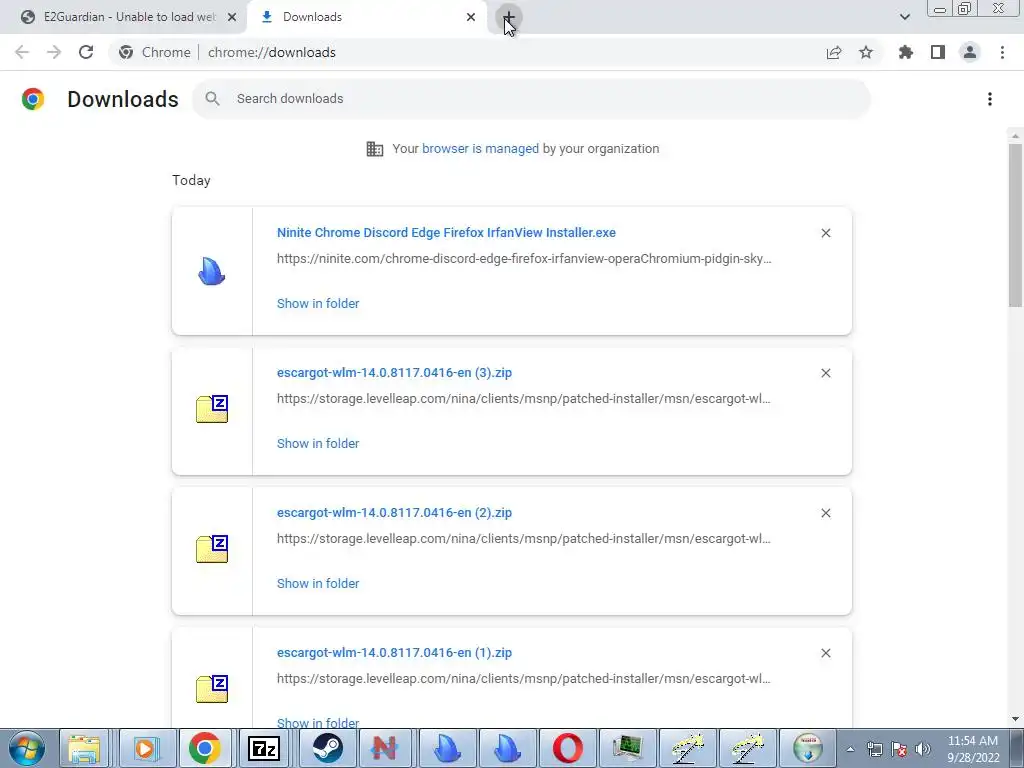Go forward to next page
The width and height of the screenshot is (1024, 768).
coord(54,52)
